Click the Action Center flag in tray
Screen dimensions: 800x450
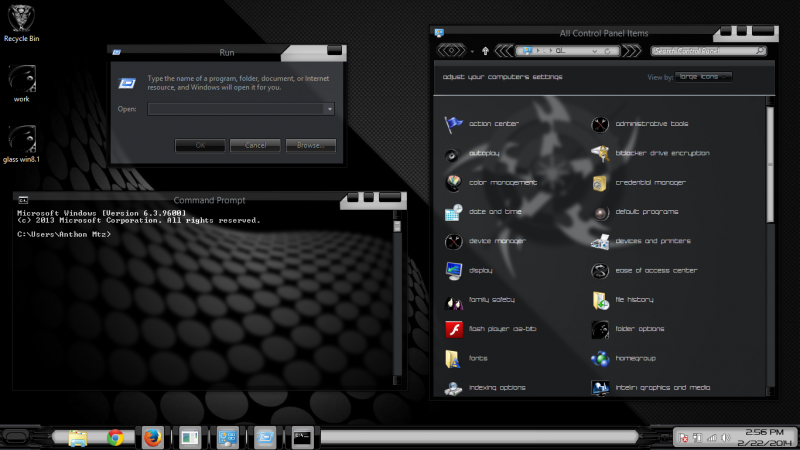(x=683, y=438)
